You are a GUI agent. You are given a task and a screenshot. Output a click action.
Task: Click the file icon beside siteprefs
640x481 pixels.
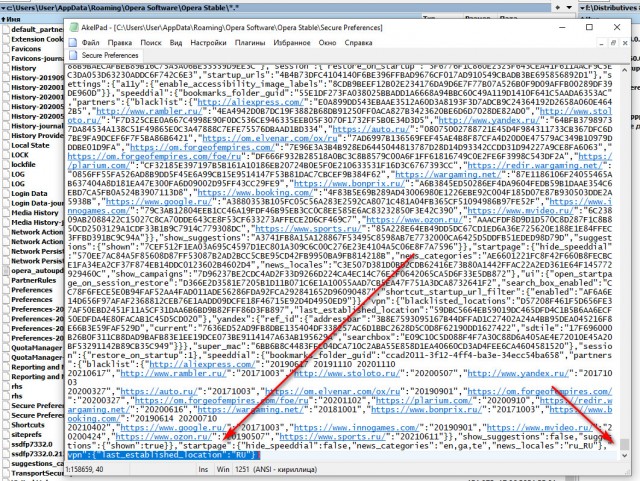point(6,434)
